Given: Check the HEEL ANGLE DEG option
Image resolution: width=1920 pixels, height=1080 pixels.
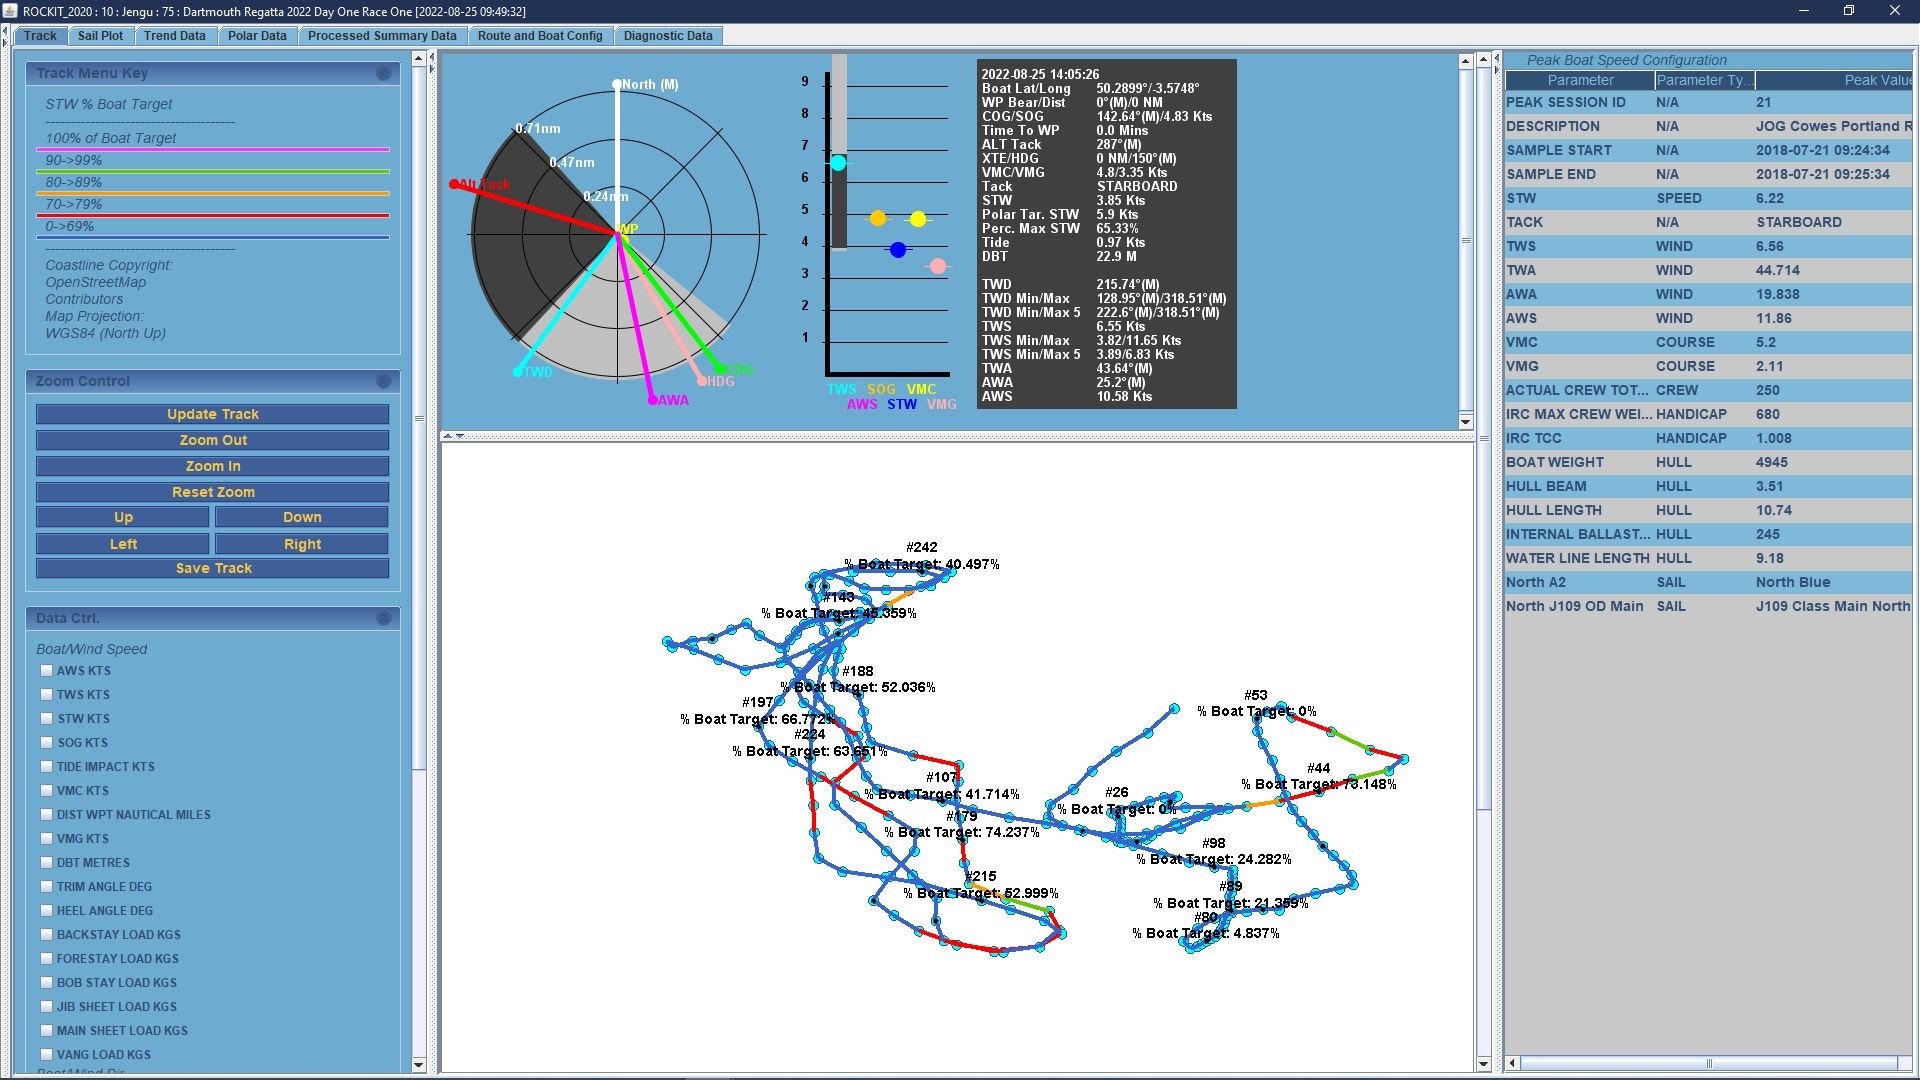Looking at the screenshot, I should (46, 911).
